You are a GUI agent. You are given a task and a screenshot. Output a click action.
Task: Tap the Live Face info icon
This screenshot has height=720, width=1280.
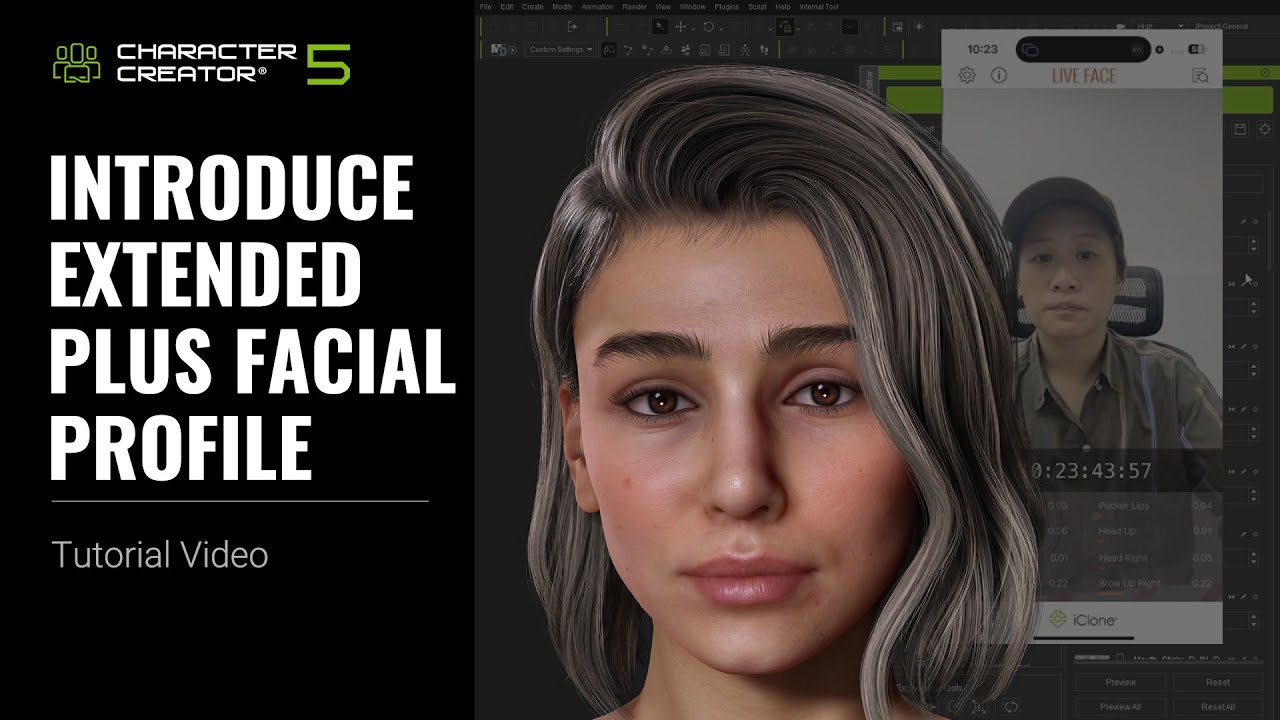click(x=998, y=75)
